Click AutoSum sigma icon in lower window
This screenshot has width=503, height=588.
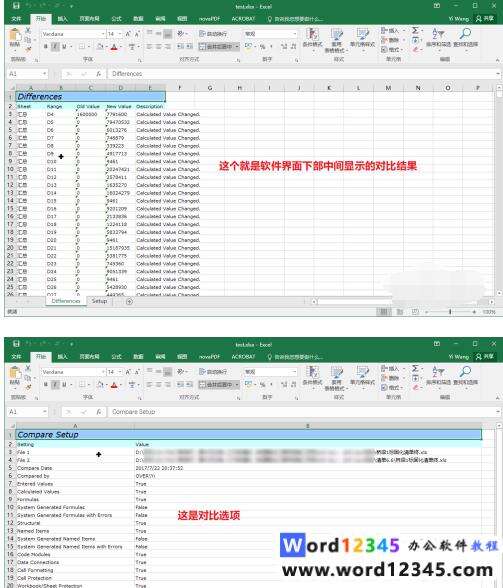(415, 368)
